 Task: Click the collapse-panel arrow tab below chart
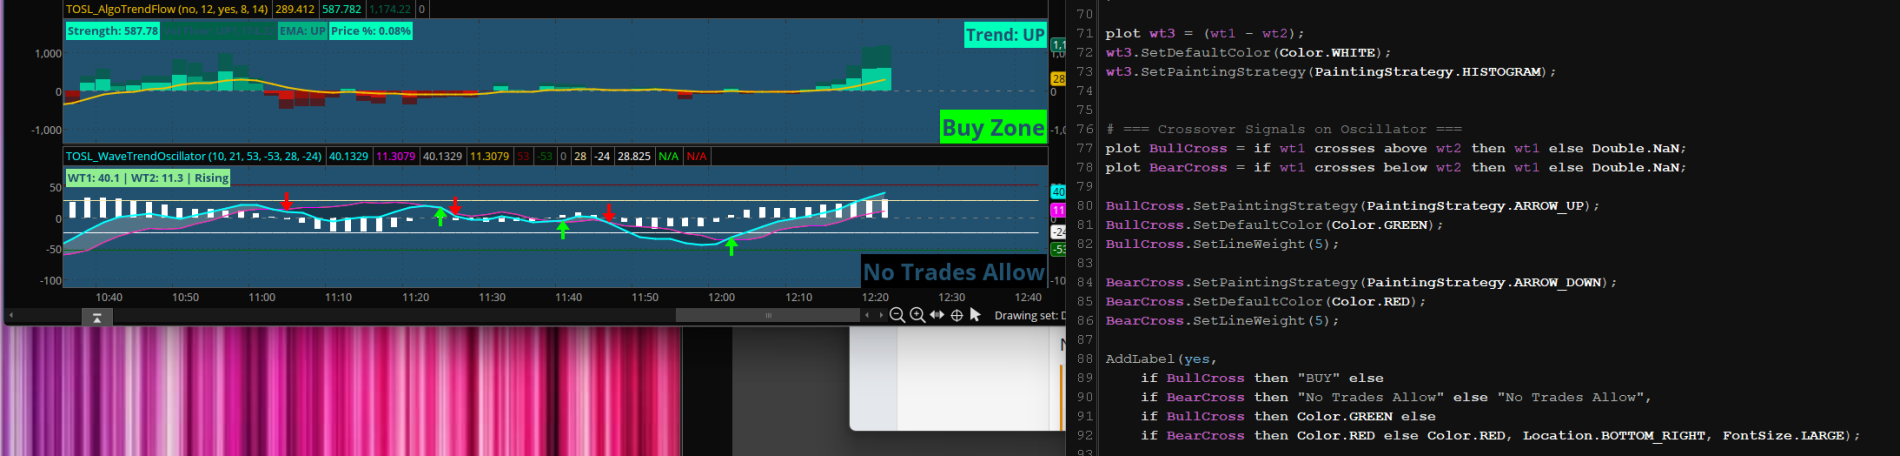pos(97,318)
